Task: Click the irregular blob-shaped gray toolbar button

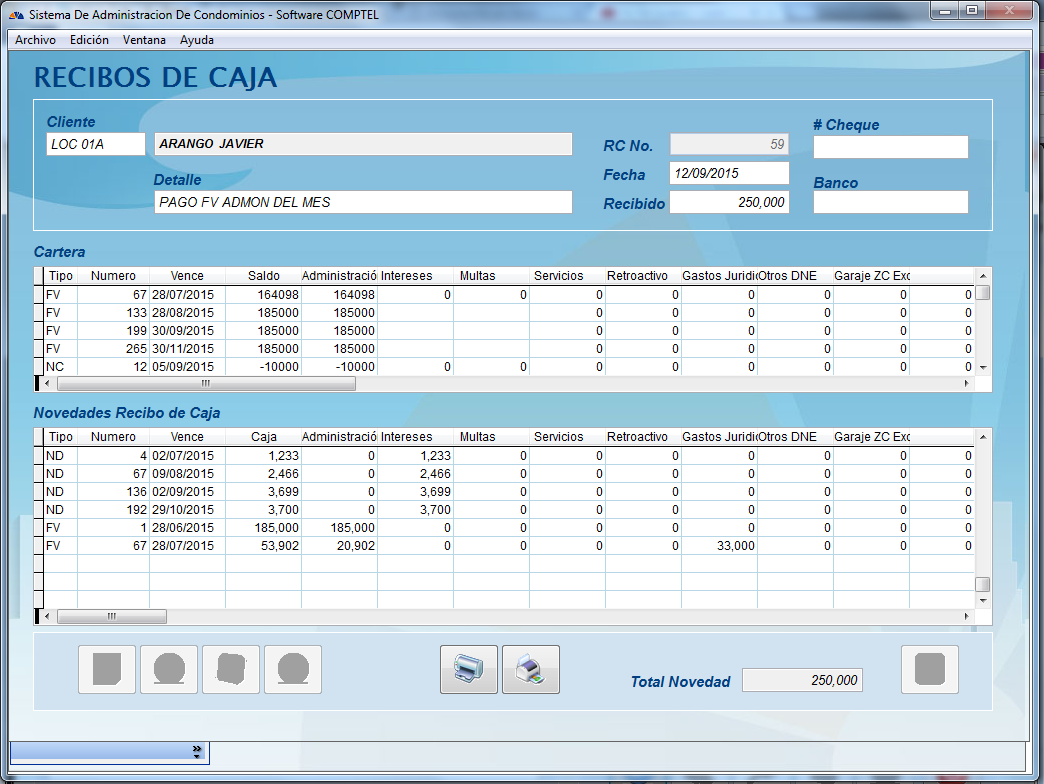Action: (231, 670)
